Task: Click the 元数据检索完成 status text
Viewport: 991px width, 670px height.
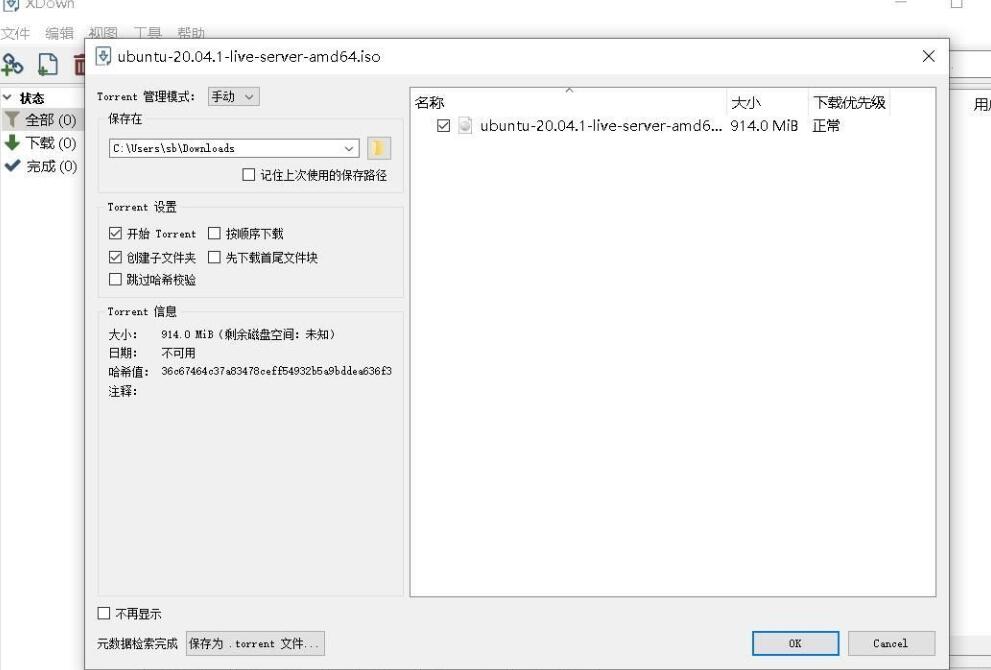Action: tap(137, 643)
